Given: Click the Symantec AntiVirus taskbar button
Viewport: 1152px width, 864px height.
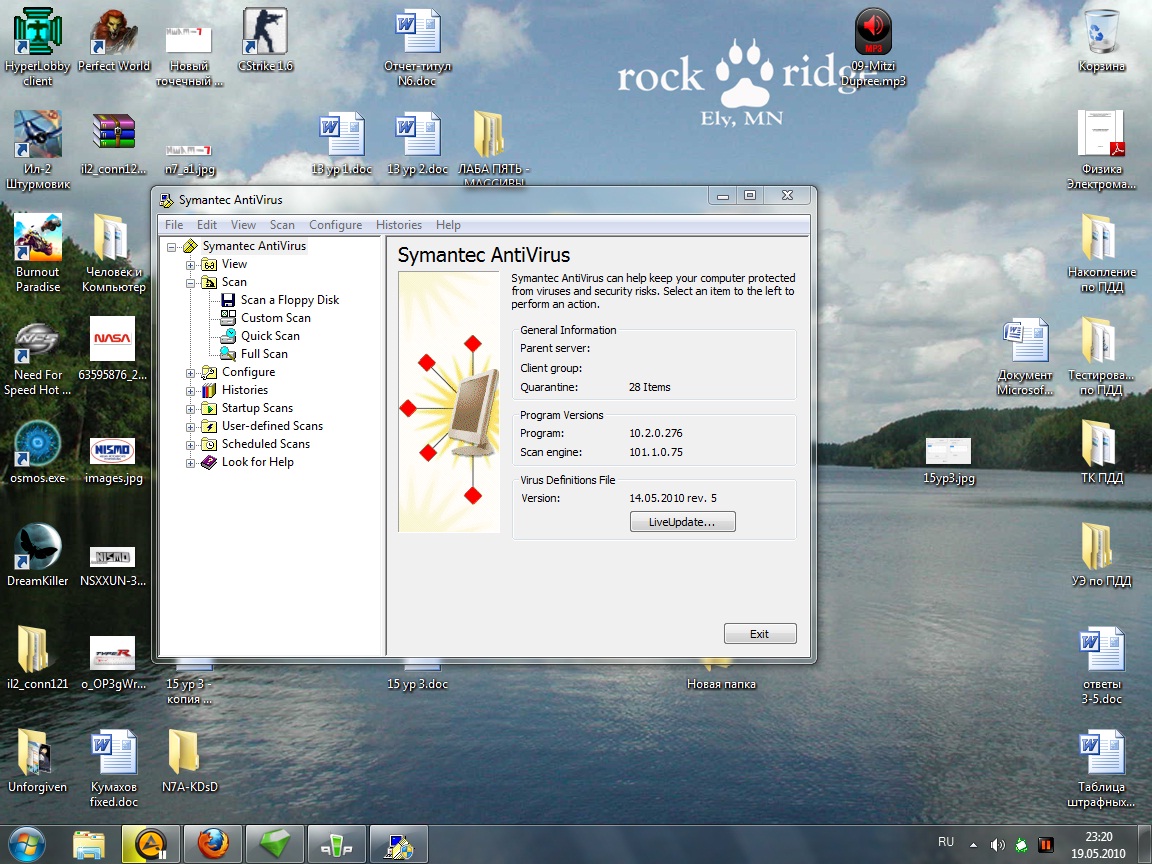Looking at the screenshot, I should pos(398,844).
